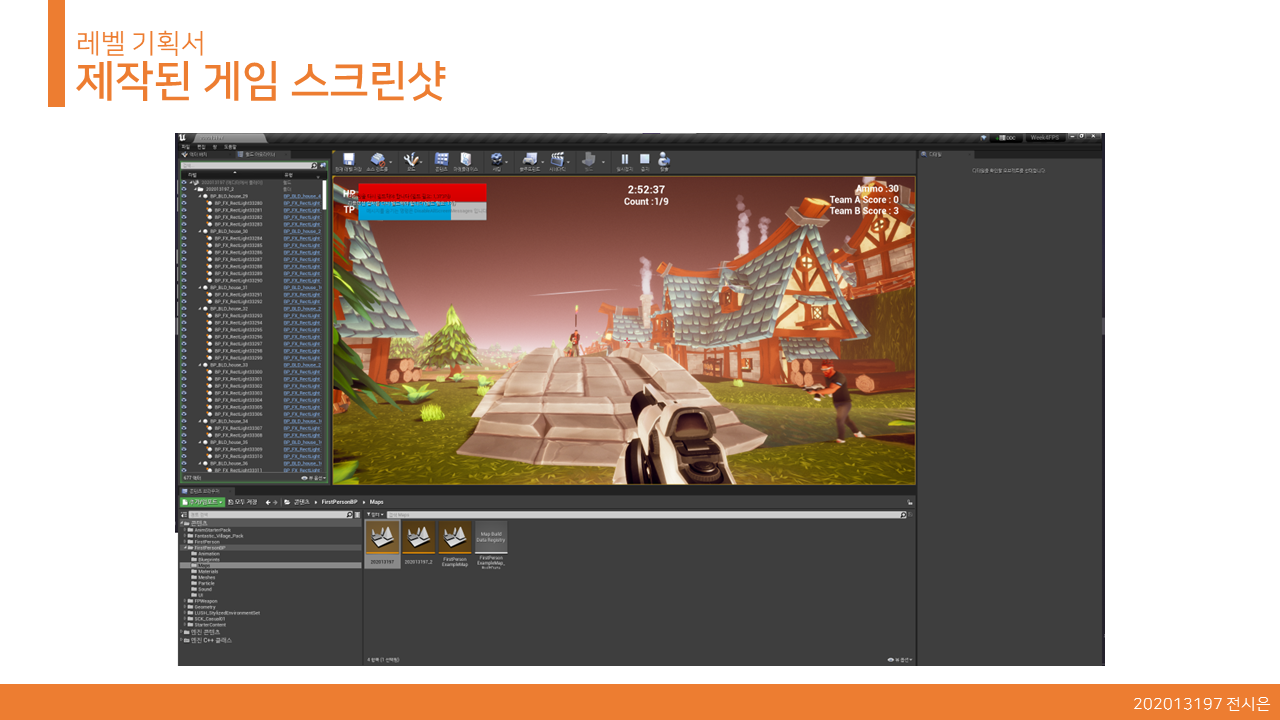Select the 콘텐츠 브라우저 tab
Screen dimensions: 1280x720
[x=205, y=491]
